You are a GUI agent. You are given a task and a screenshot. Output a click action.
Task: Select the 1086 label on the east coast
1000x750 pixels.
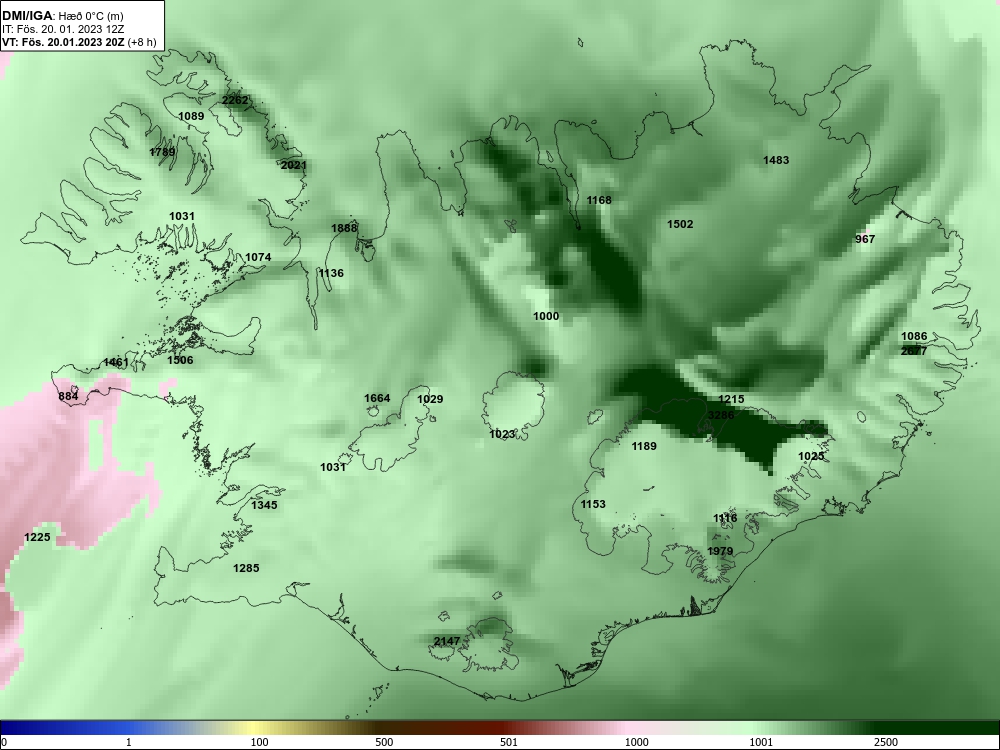[914, 336]
